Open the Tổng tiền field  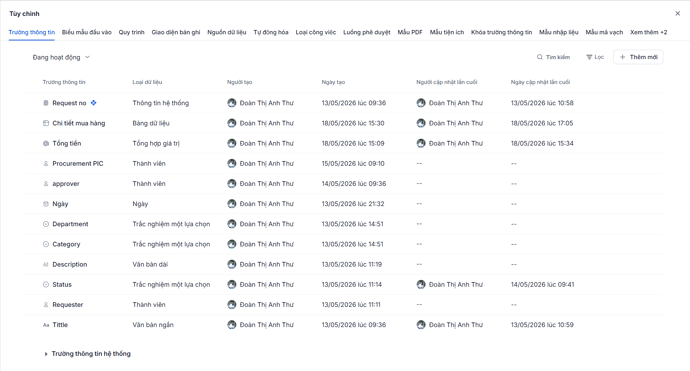click(x=67, y=143)
